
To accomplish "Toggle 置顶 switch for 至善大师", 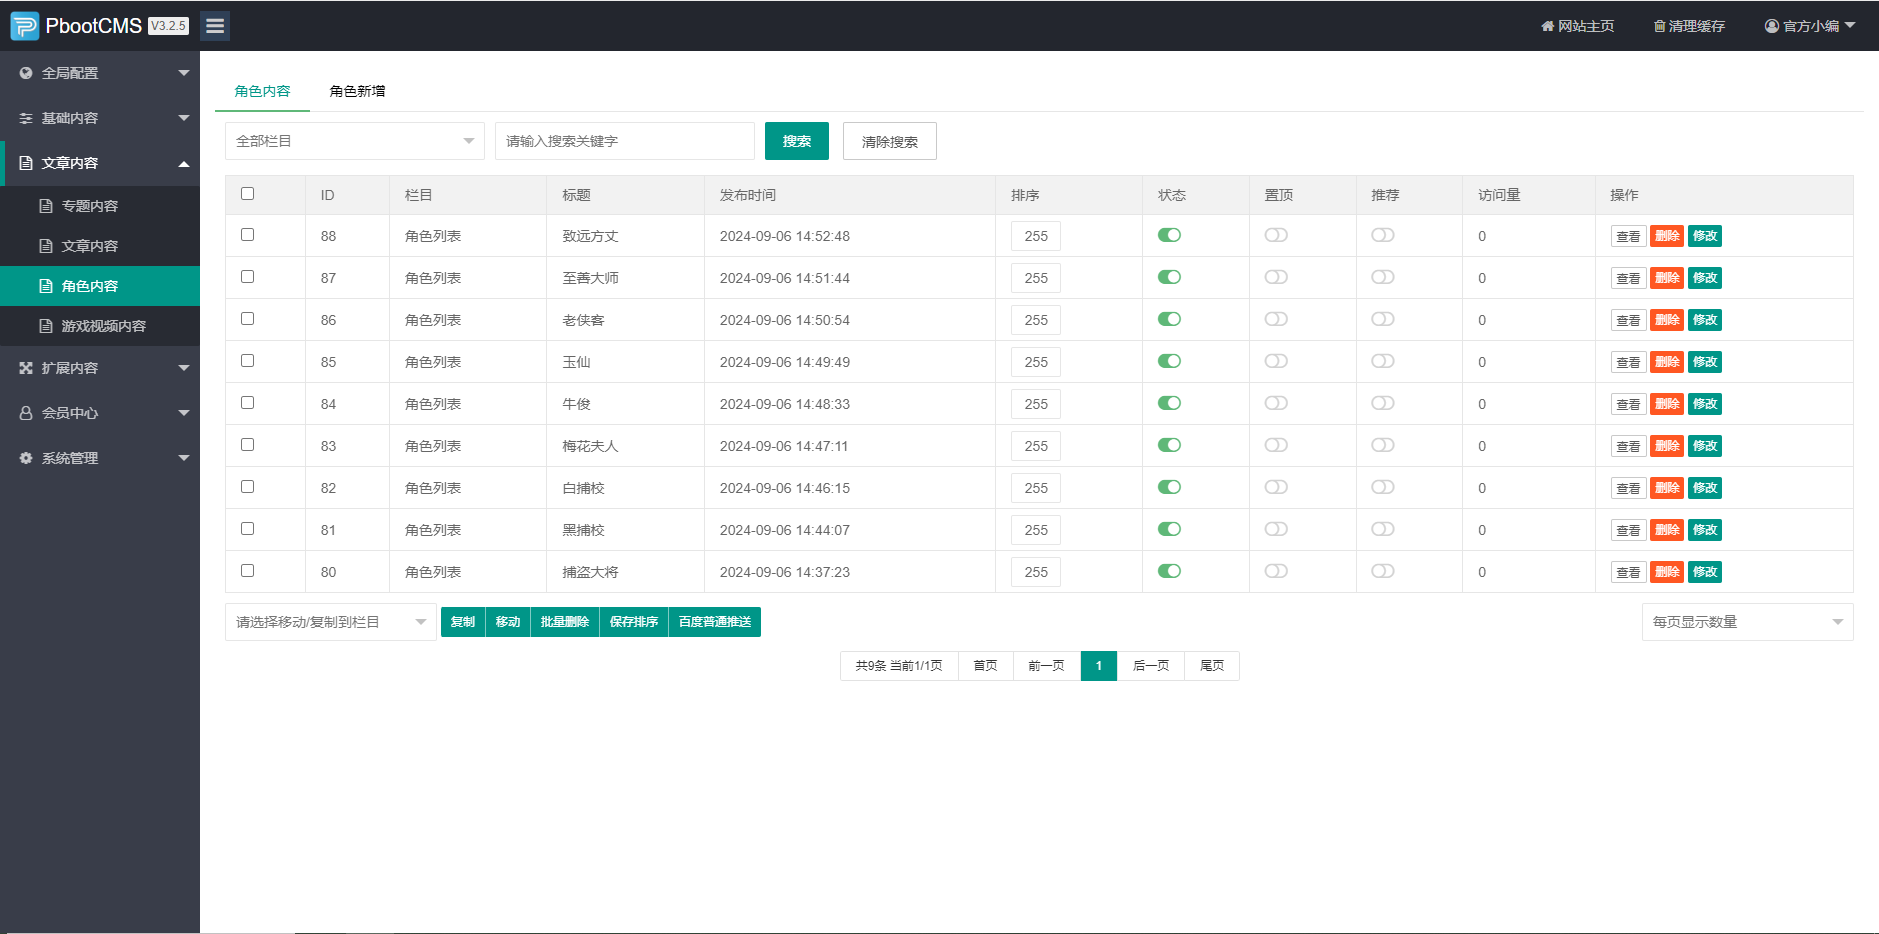I will 1276,277.
